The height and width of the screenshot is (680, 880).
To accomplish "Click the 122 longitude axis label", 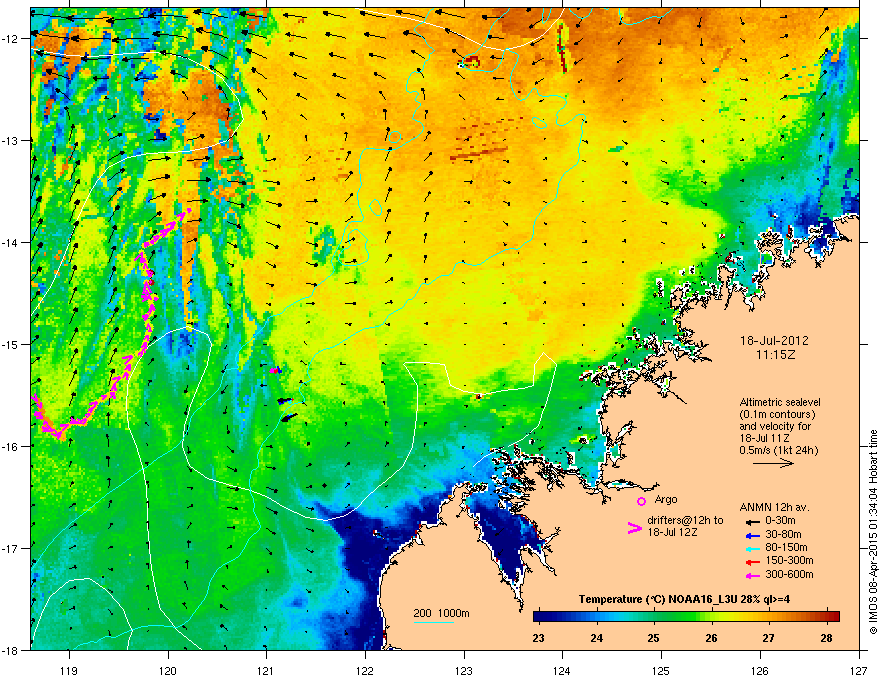I will click(365, 670).
